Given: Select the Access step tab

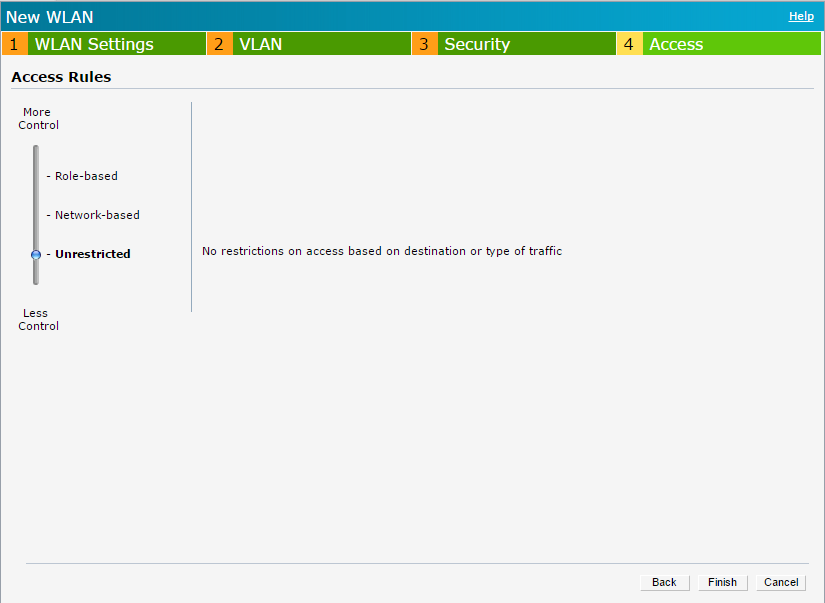Looking at the screenshot, I should coord(676,44).
